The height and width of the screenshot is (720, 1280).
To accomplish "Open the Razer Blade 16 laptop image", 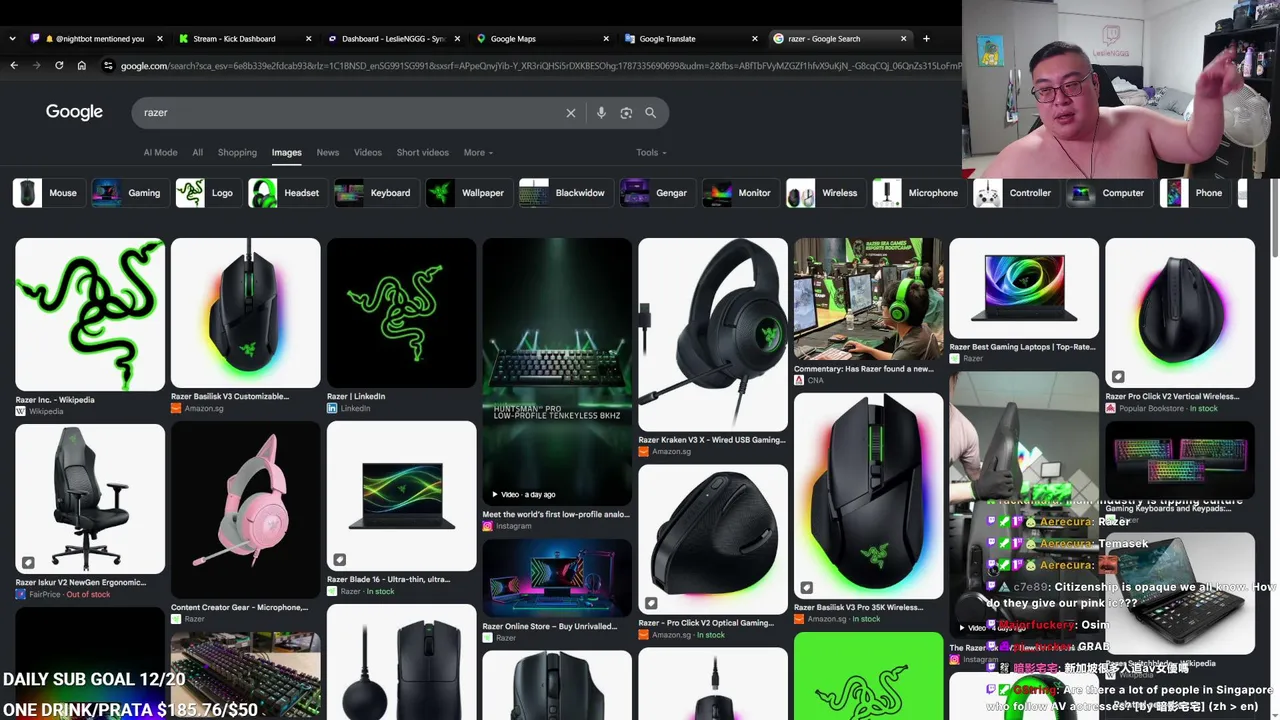I will (x=401, y=495).
